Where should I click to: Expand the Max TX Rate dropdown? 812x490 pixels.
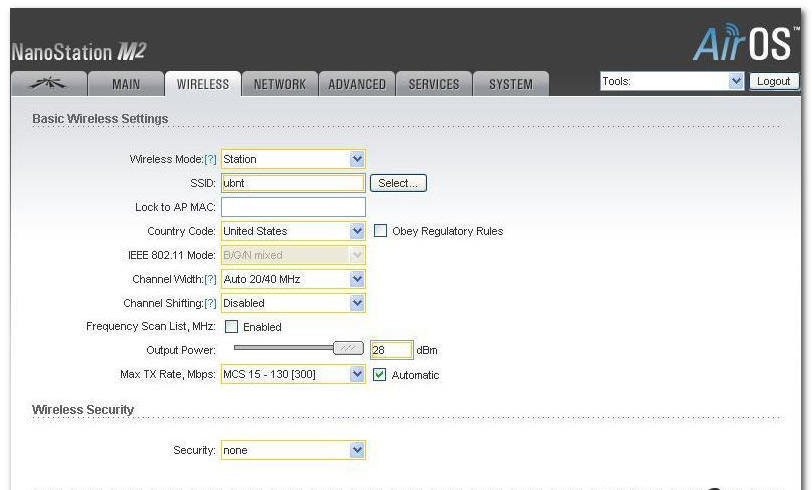click(x=293, y=374)
